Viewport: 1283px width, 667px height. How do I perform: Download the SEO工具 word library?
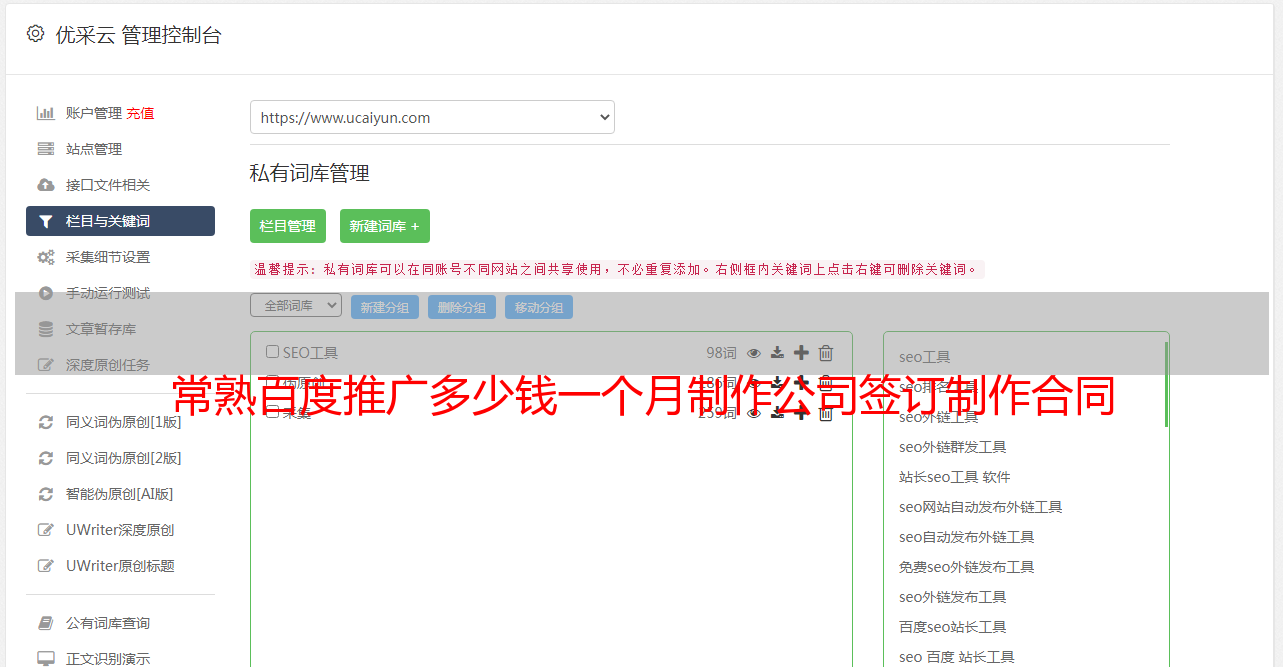click(777, 353)
